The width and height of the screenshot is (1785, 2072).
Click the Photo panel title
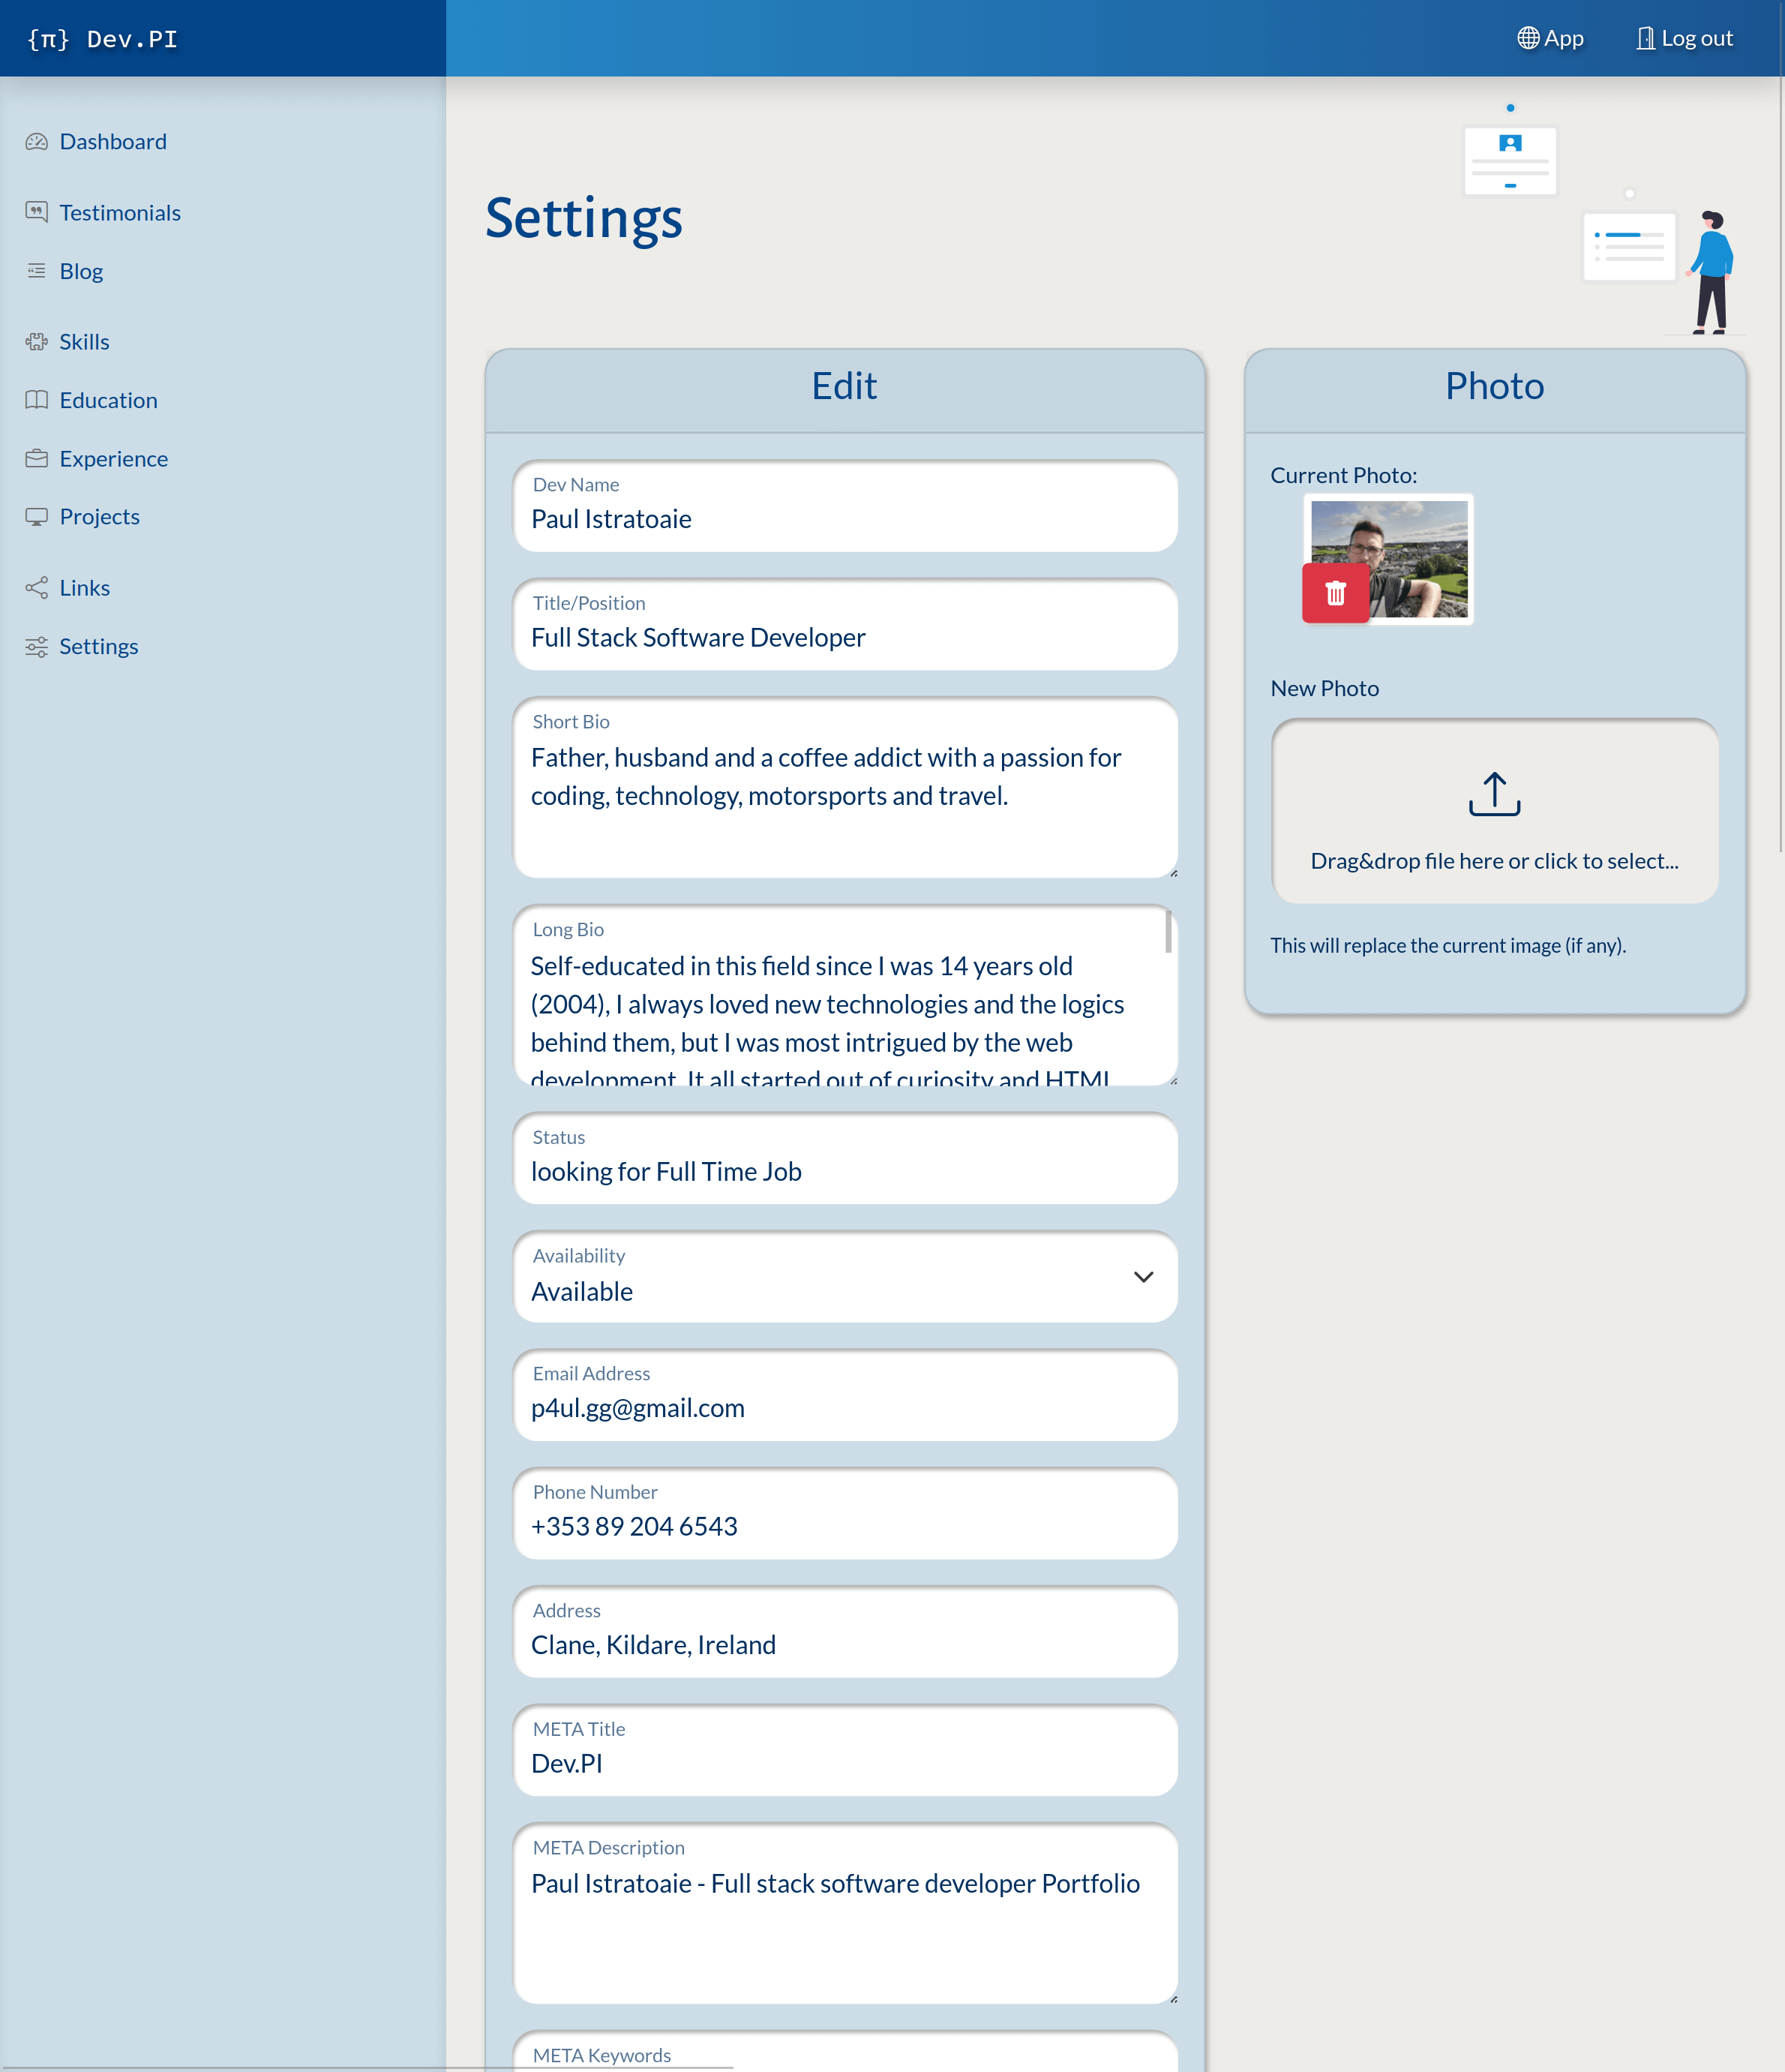point(1494,387)
